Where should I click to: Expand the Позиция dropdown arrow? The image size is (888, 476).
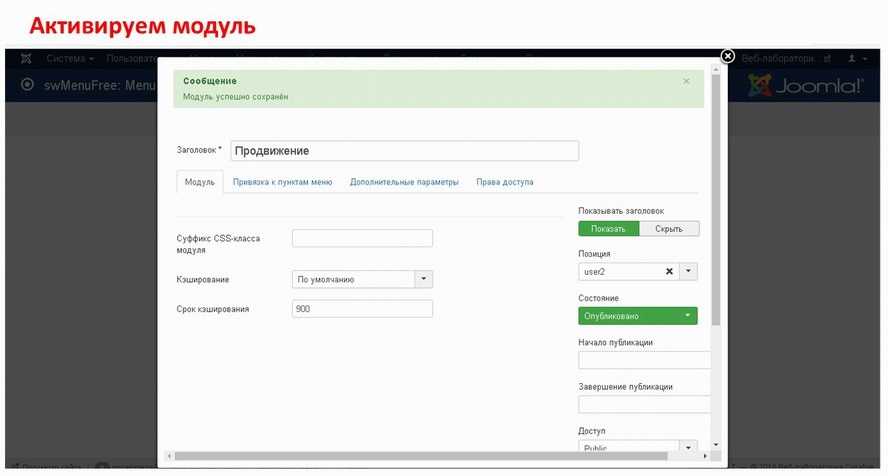689,272
